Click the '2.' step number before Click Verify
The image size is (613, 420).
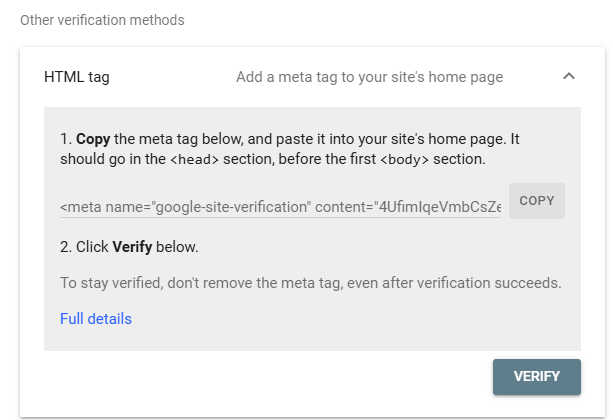(66, 246)
